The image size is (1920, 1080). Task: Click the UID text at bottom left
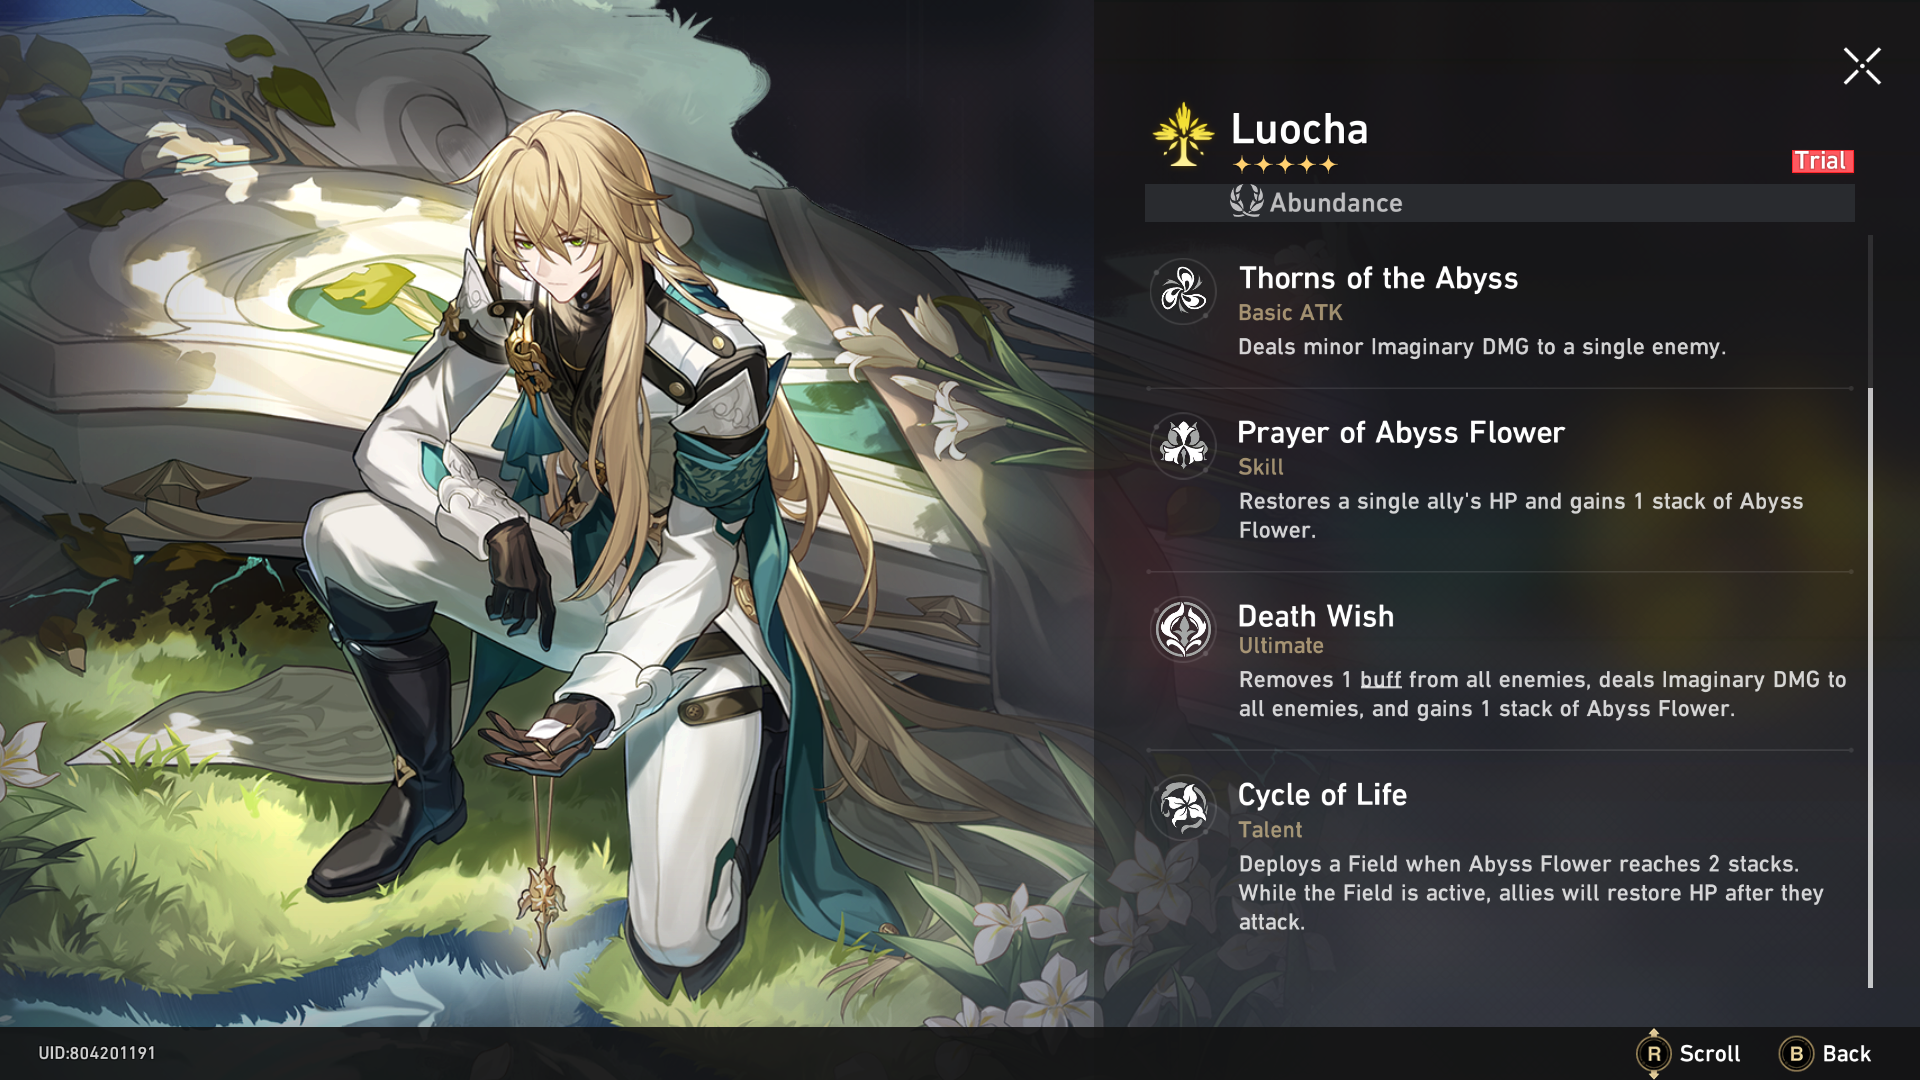97,1053
